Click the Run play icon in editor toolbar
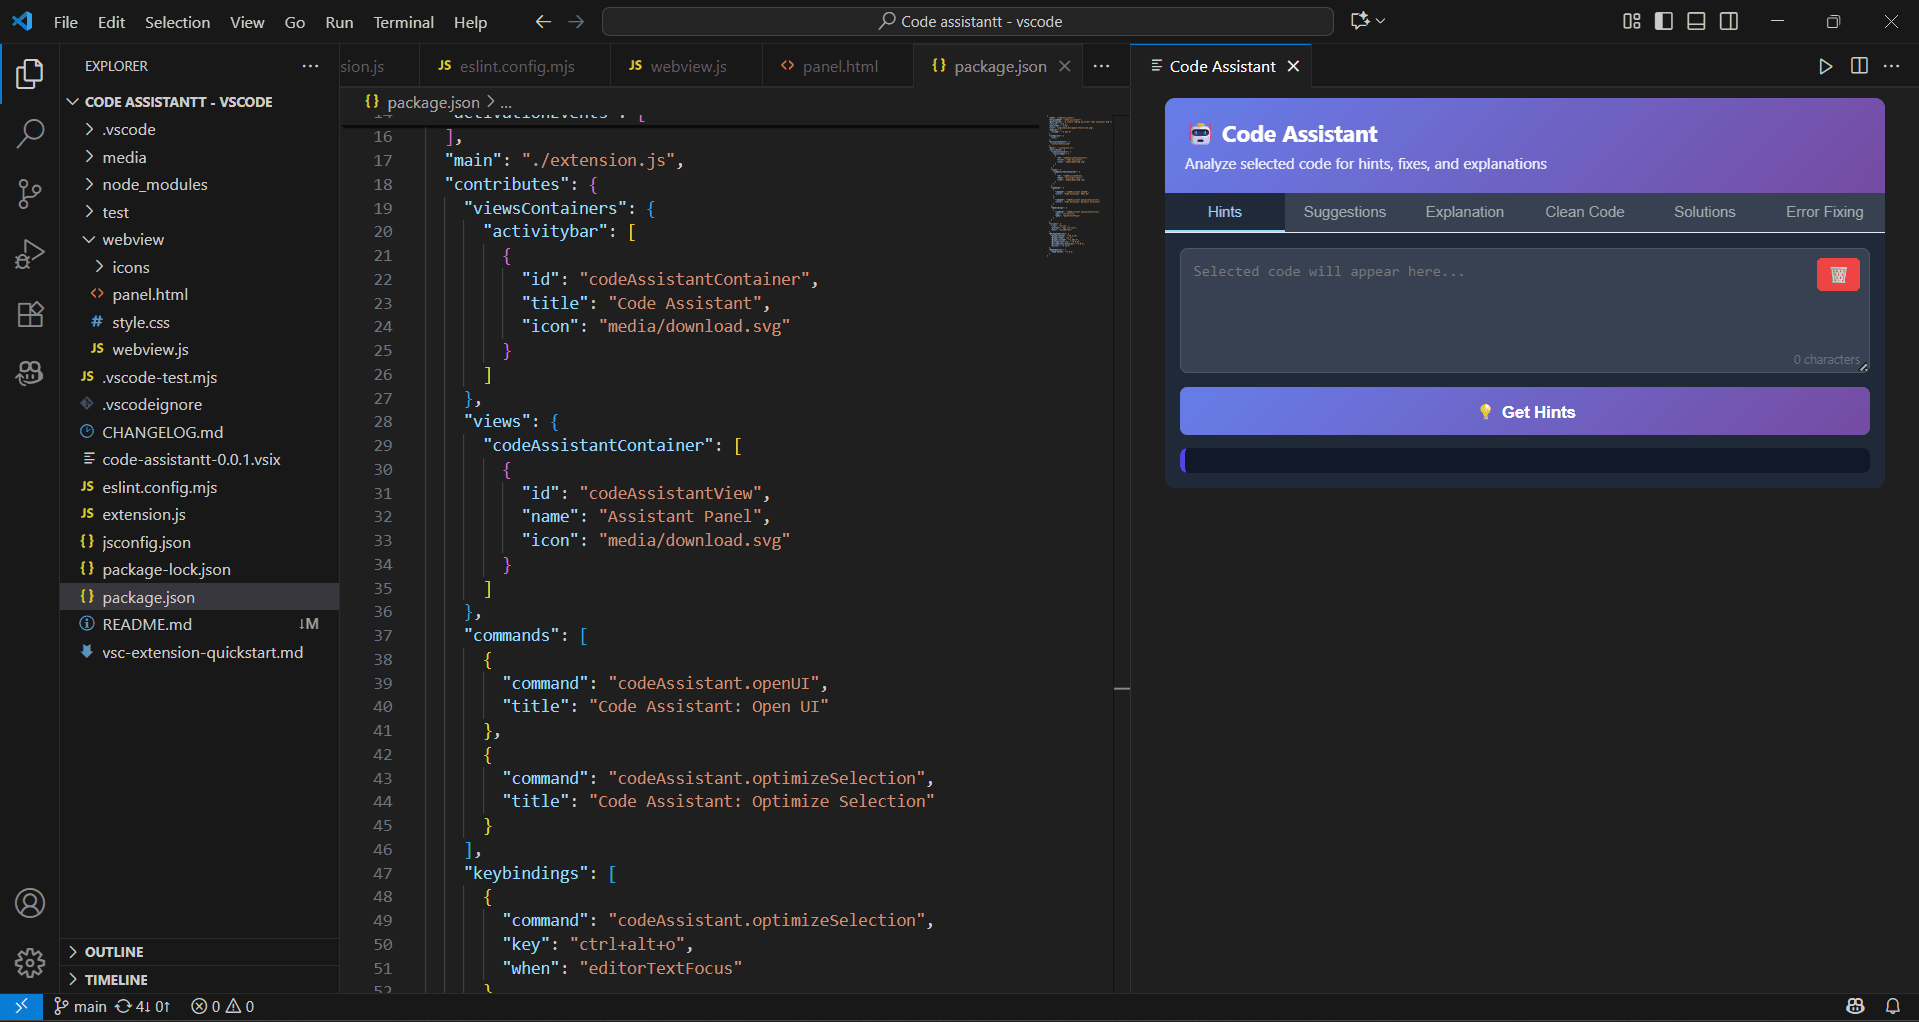This screenshot has width=1919, height=1022. (1826, 66)
